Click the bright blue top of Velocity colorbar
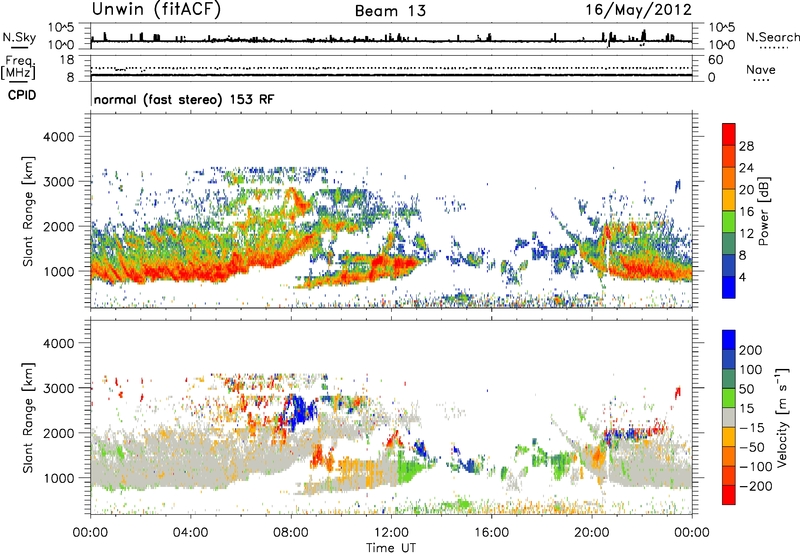This screenshot has width=800, height=554. point(729,340)
